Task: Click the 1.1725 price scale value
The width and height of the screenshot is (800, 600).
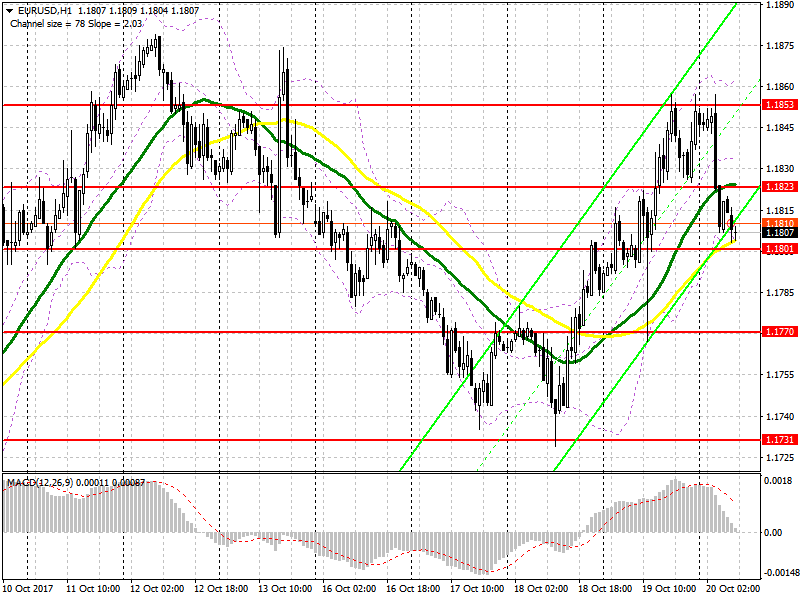Action: point(780,458)
